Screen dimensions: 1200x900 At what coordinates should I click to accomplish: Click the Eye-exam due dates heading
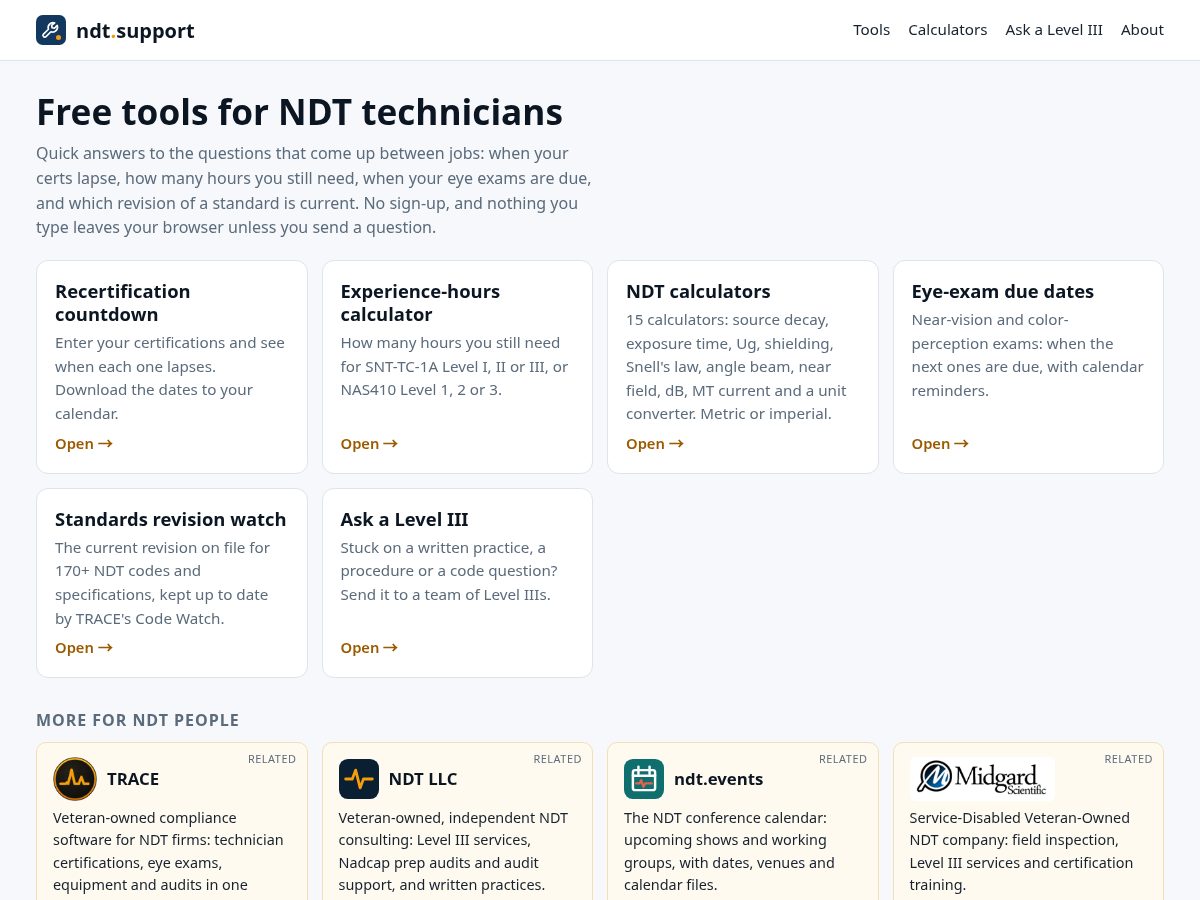(1003, 292)
